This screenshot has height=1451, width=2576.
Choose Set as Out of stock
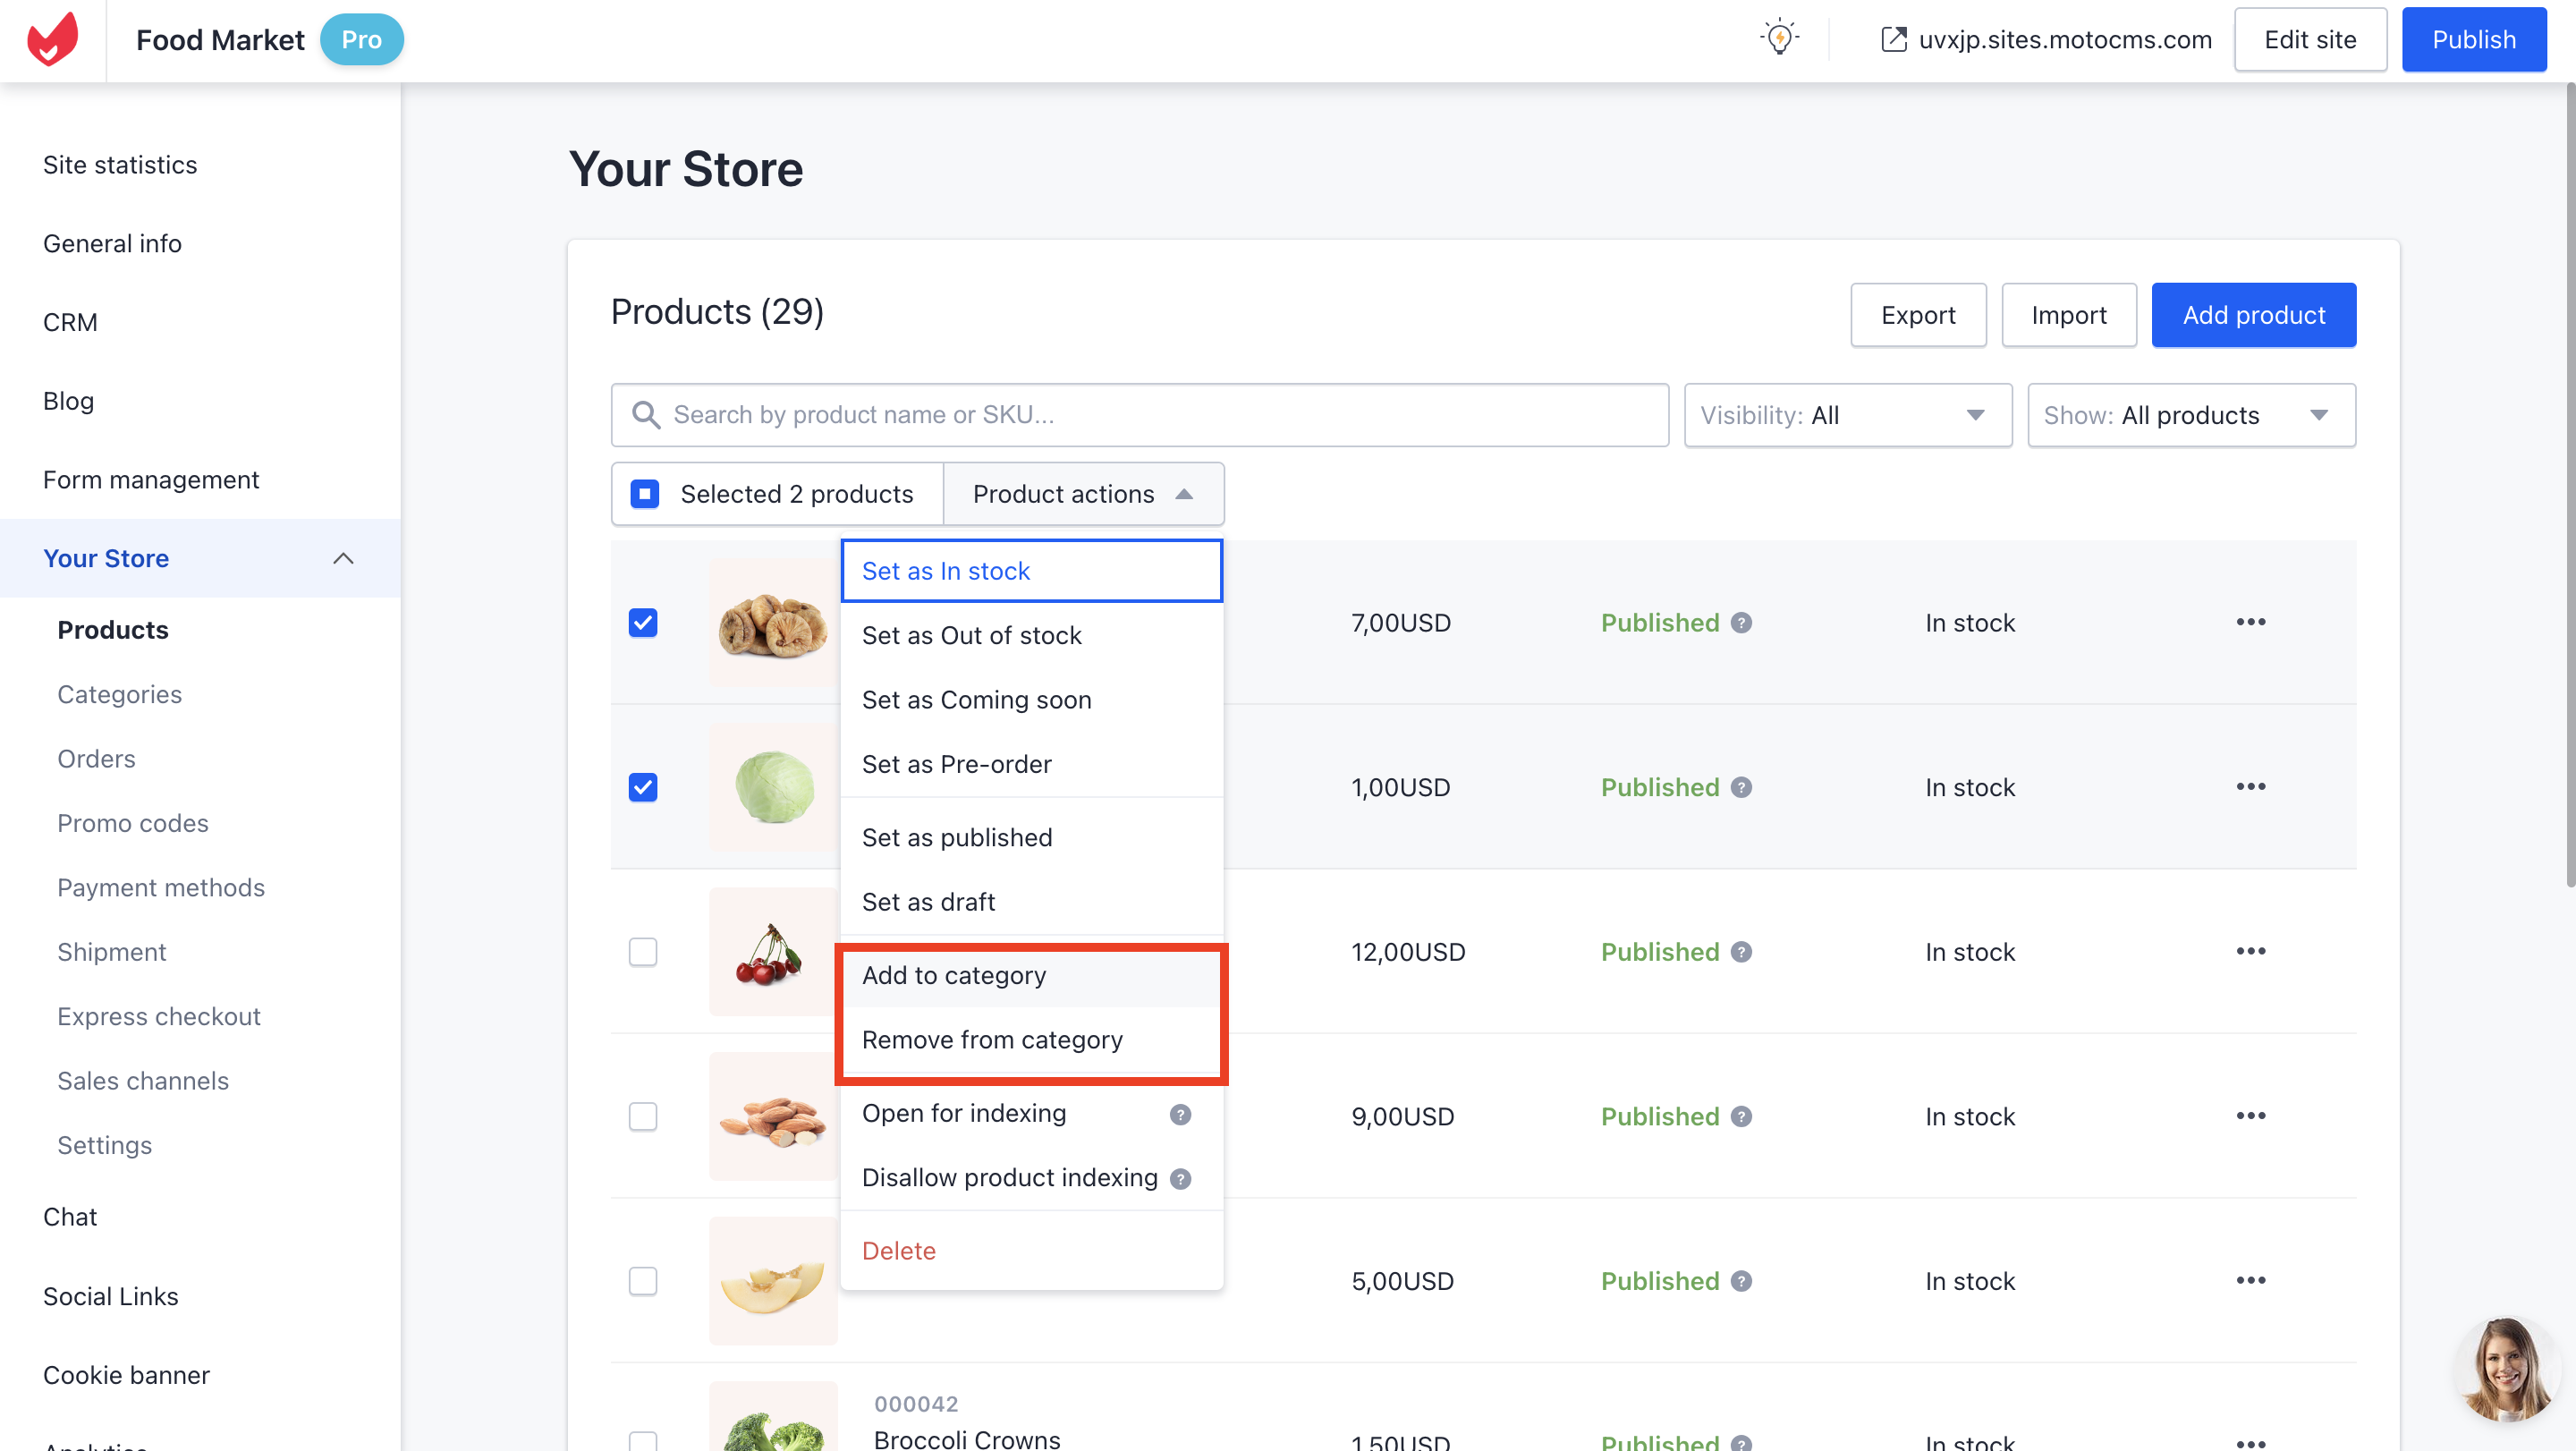coord(1031,636)
